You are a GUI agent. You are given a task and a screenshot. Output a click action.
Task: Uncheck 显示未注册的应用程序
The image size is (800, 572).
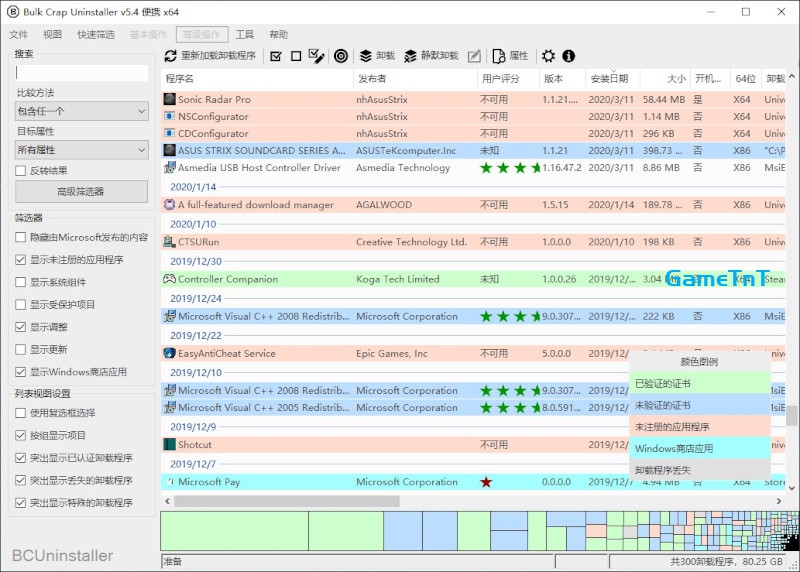(x=20, y=260)
